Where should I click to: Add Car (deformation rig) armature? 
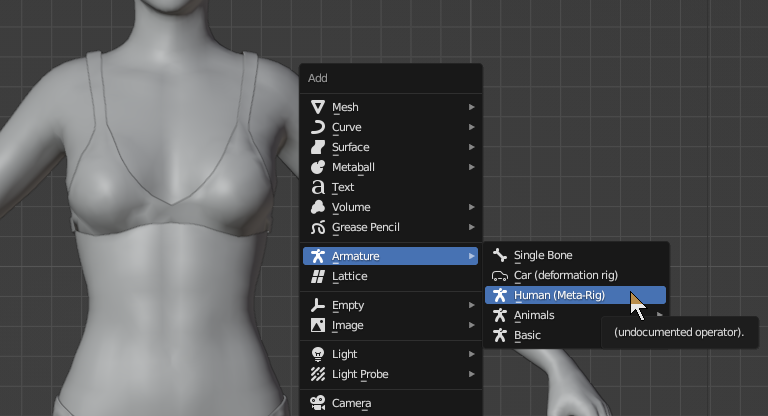click(x=576, y=275)
